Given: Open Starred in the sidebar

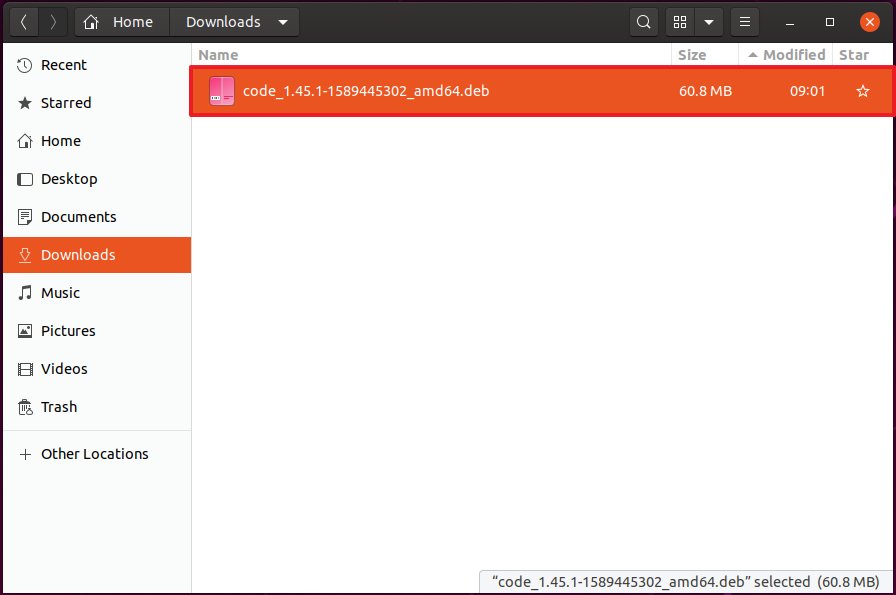Looking at the screenshot, I should click(x=97, y=103).
